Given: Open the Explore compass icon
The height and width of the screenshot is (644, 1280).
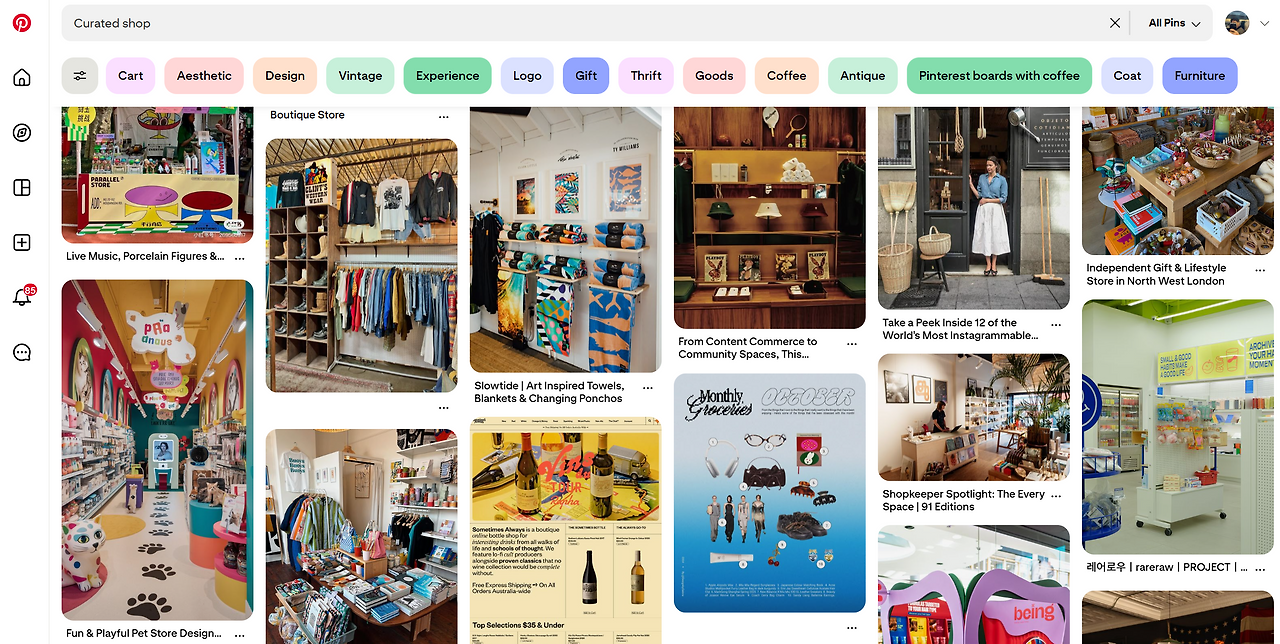Looking at the screenshot, I should (x=22, y=133).
